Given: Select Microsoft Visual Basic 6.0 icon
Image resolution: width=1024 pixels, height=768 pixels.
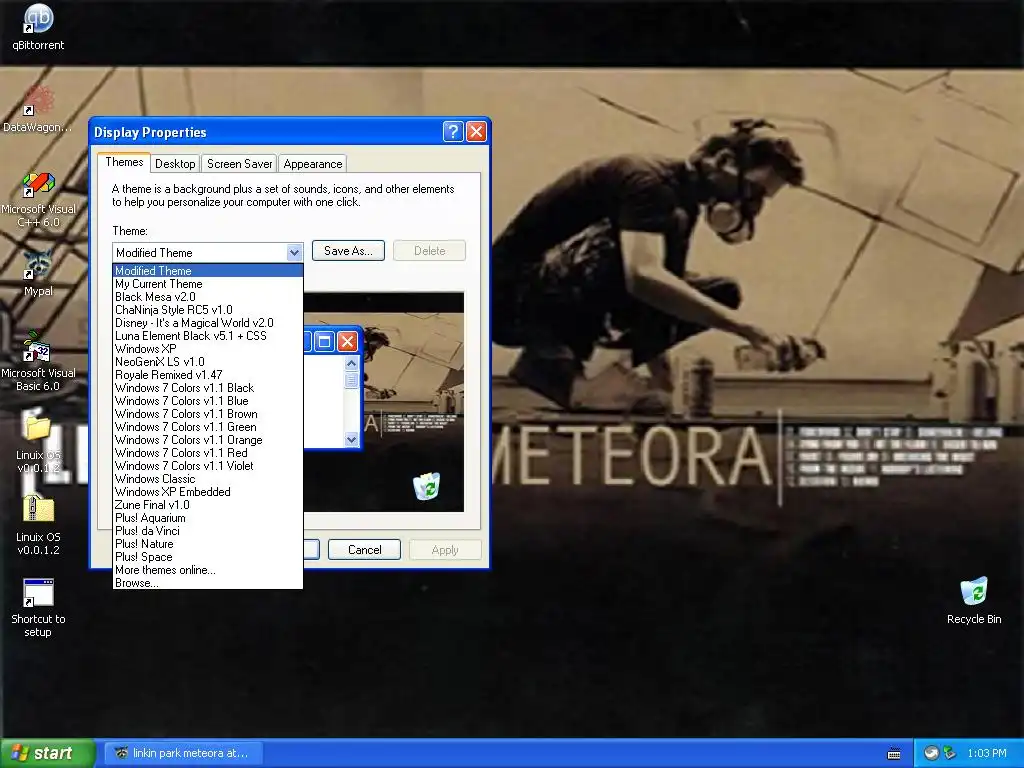Looking at the screenshot, I should tap(38, 362).
